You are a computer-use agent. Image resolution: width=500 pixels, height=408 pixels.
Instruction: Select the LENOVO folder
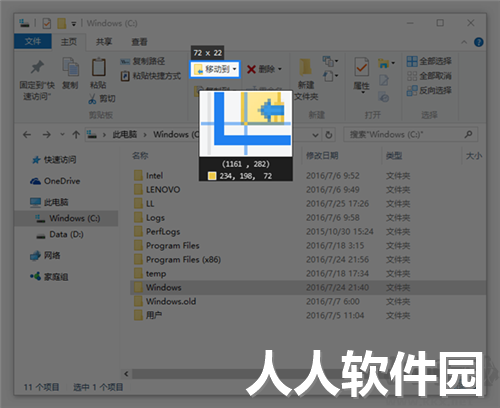tap(163, 190)
